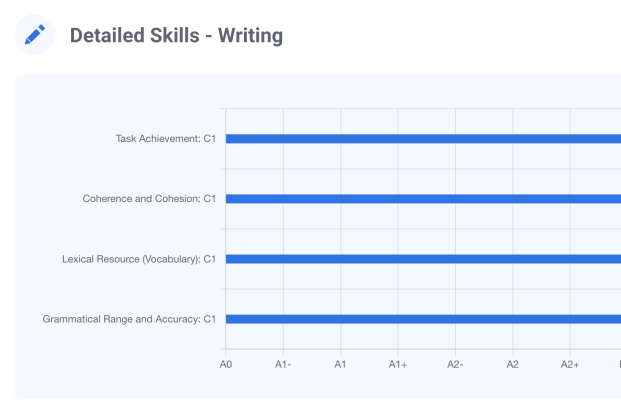Screen dimensions: 621x414
Task: Click the Detailed Skills - Writing heading
Action: coord(176,36)
